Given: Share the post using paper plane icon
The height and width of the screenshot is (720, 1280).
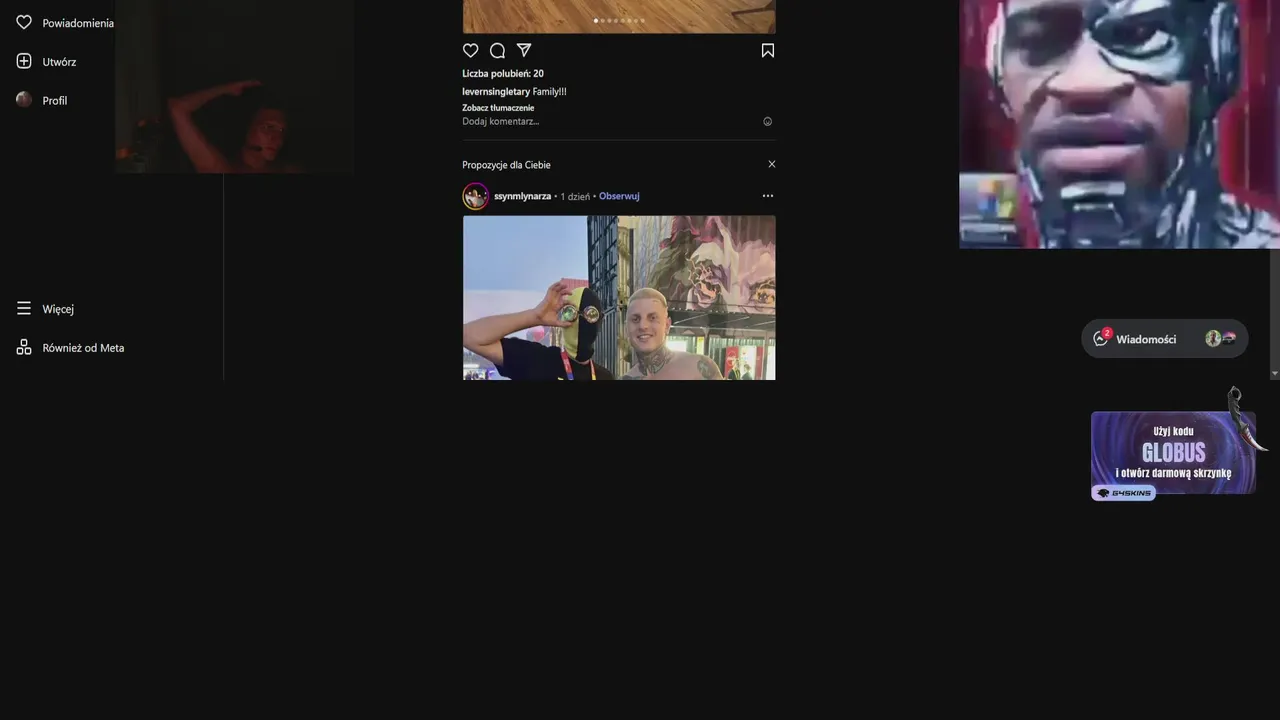Looking at the screenshot, I should pyautogui.click(x=524, y=50).
